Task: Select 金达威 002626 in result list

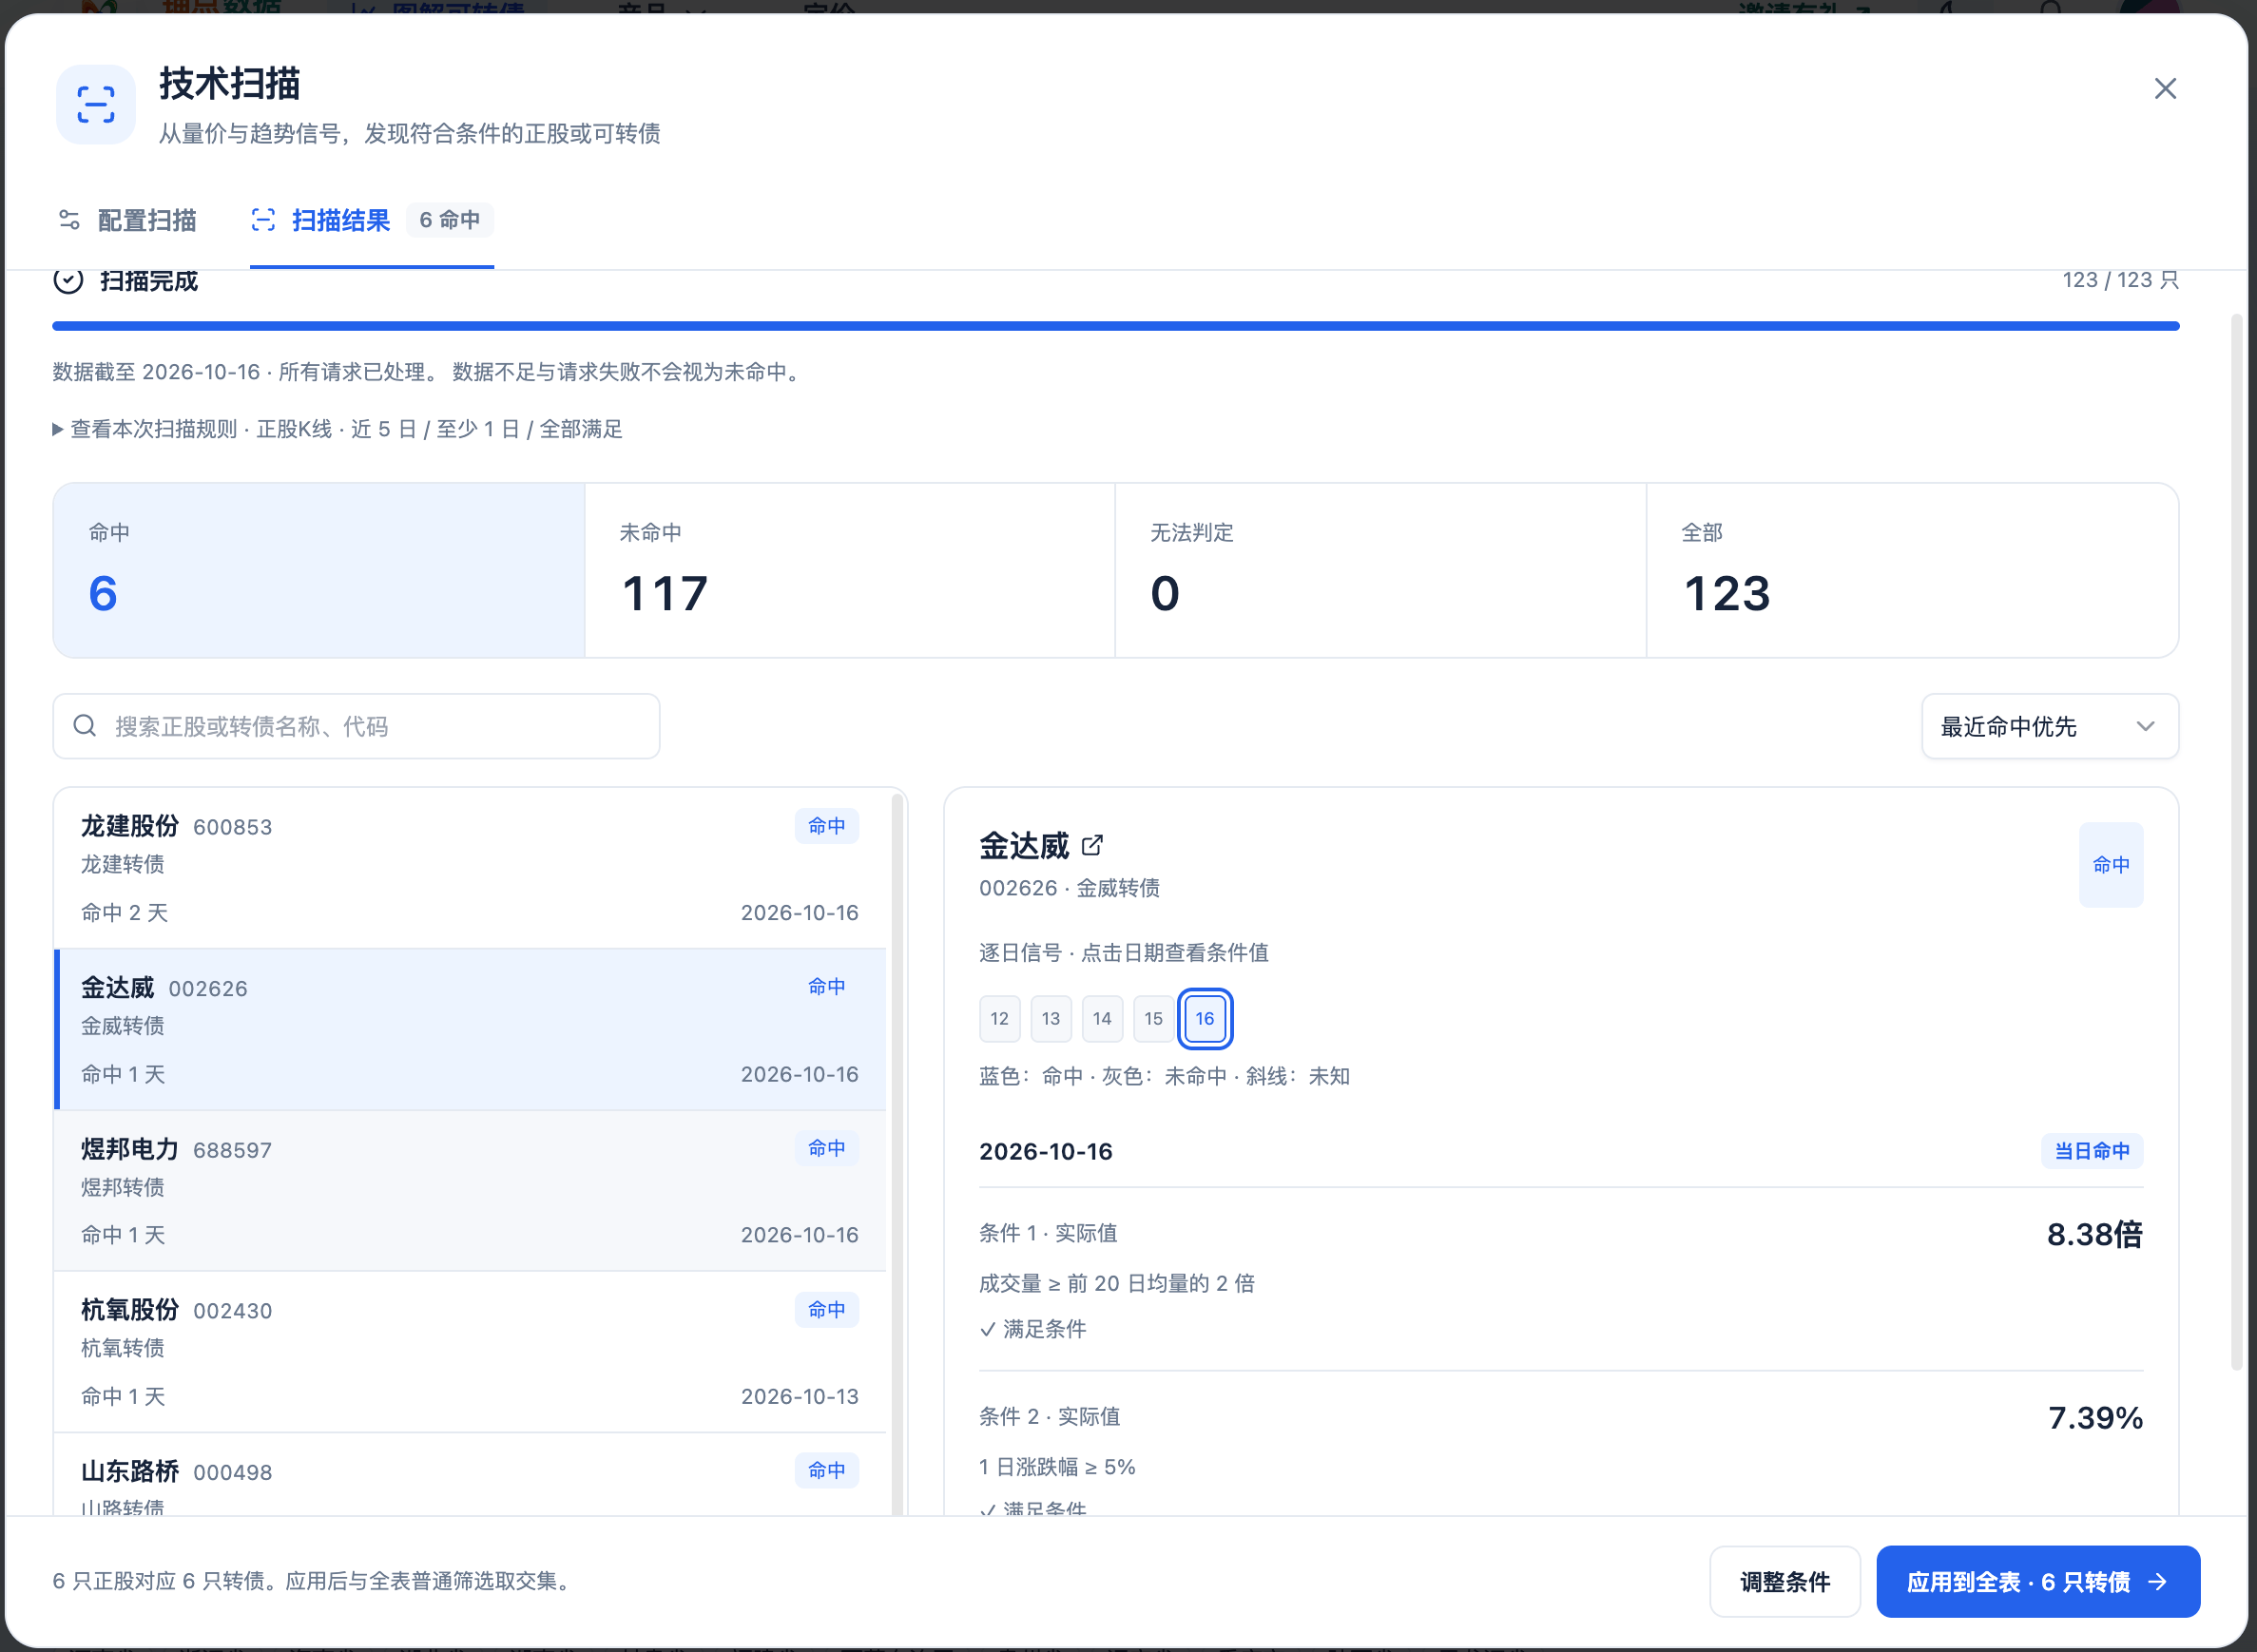Action: click(x=470, y=1029)
